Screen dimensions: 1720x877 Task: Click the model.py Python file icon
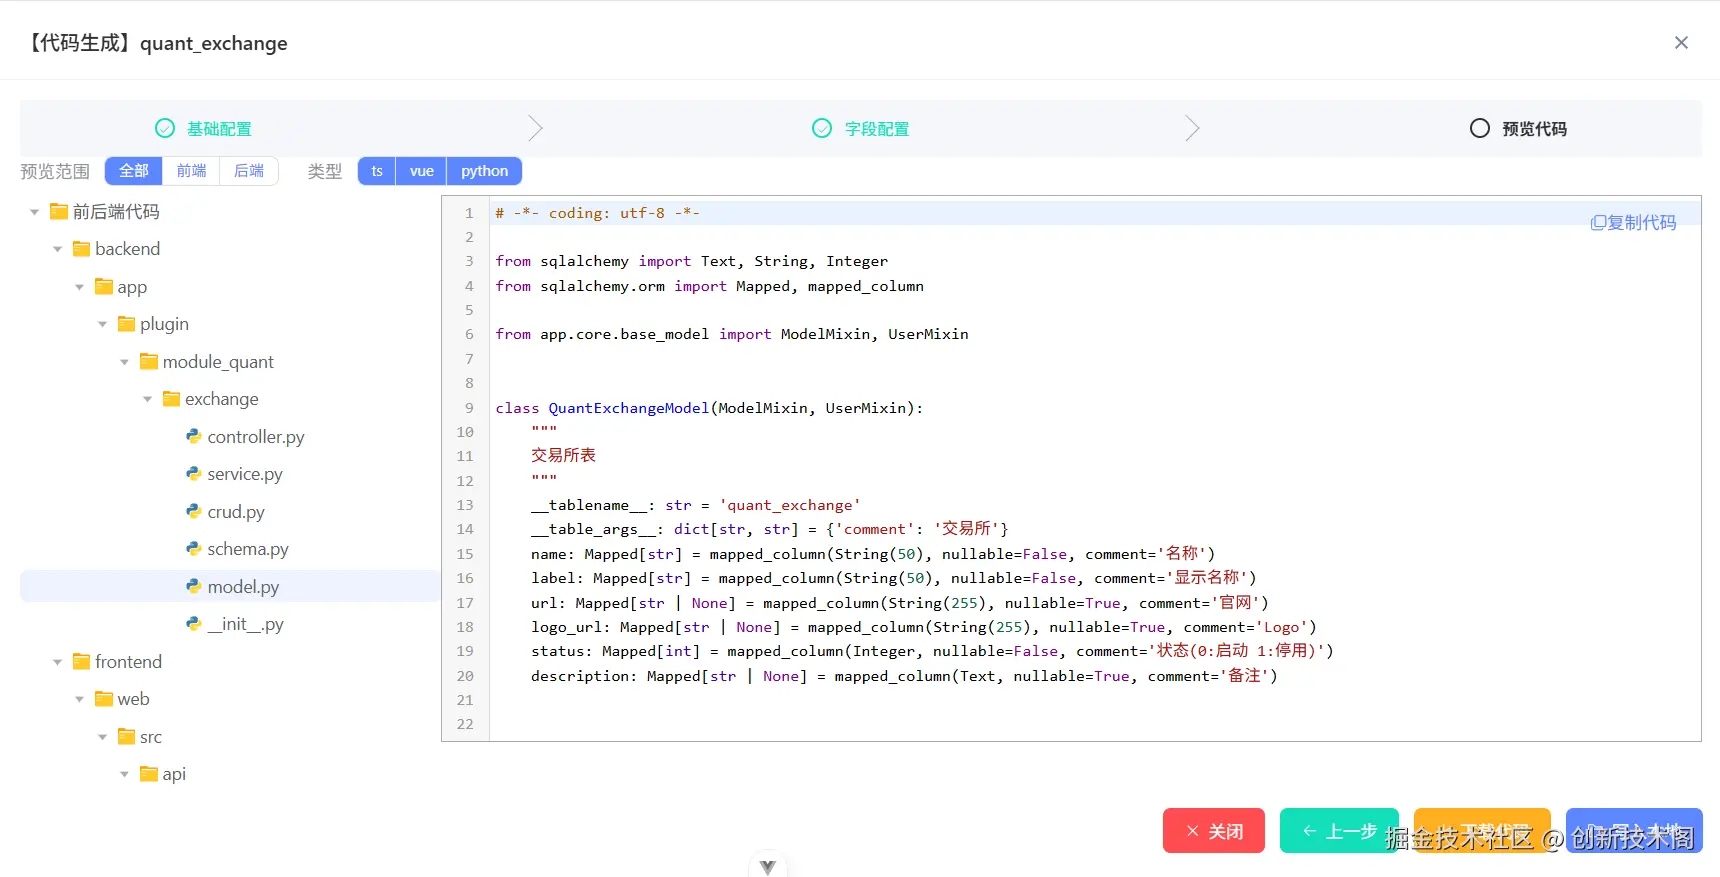pyautogui.click(x=194, y=586)
